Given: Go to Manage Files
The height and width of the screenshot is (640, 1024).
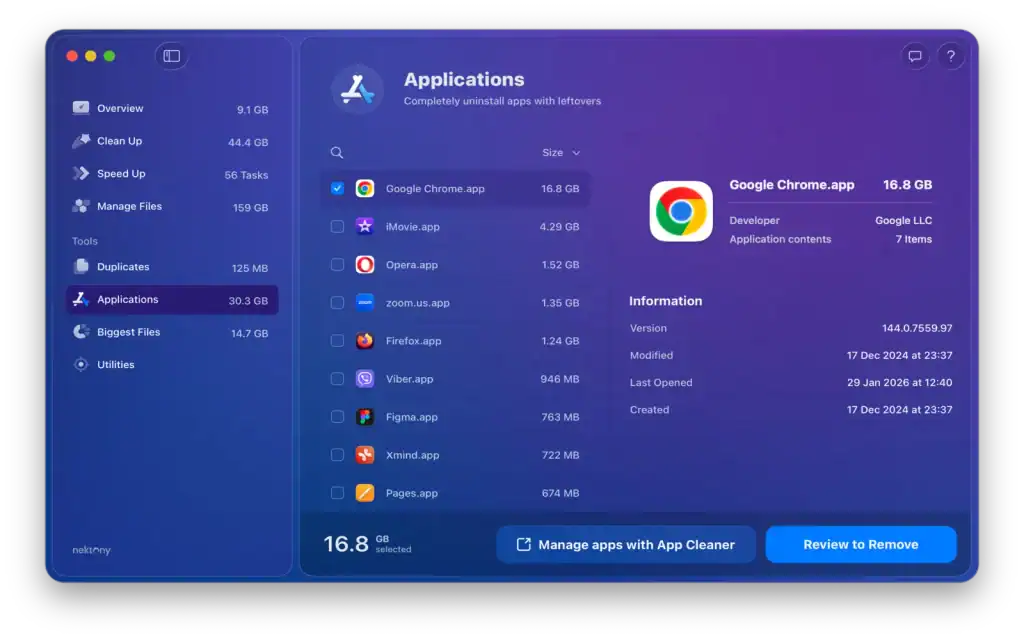Looking at the screenshot, I should 172,206.
